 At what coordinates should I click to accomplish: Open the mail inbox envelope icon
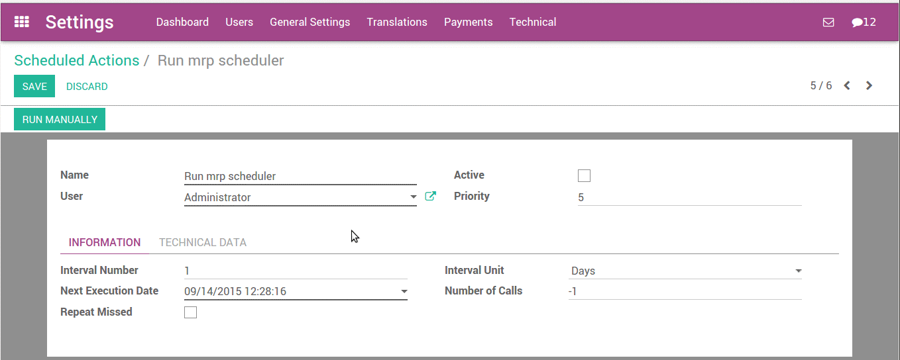[828, 22]
